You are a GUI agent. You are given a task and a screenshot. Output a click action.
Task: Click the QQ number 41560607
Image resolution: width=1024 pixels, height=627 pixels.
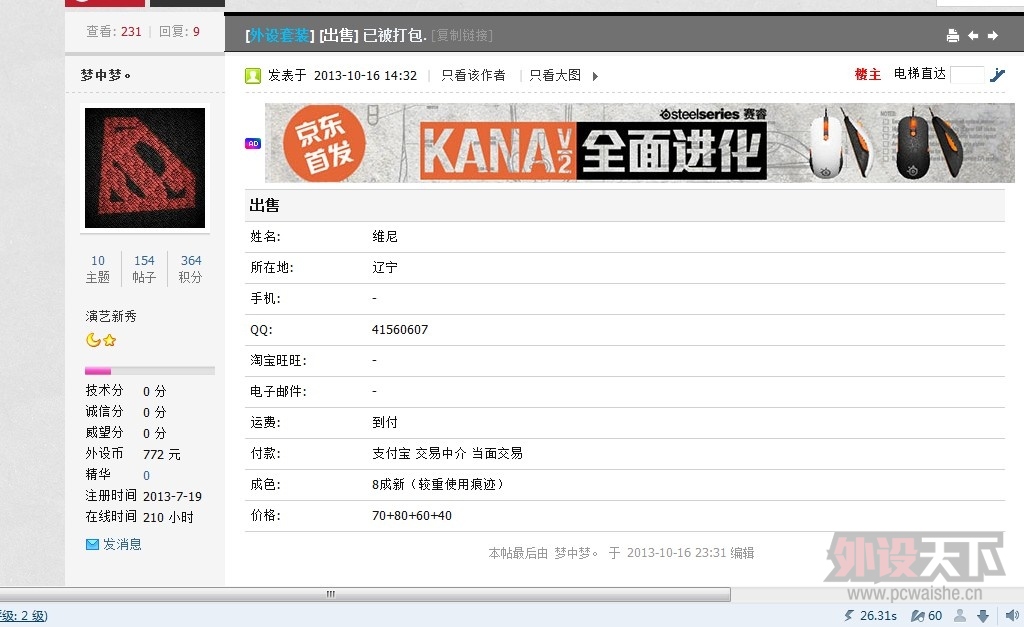(x=400, y=330)
